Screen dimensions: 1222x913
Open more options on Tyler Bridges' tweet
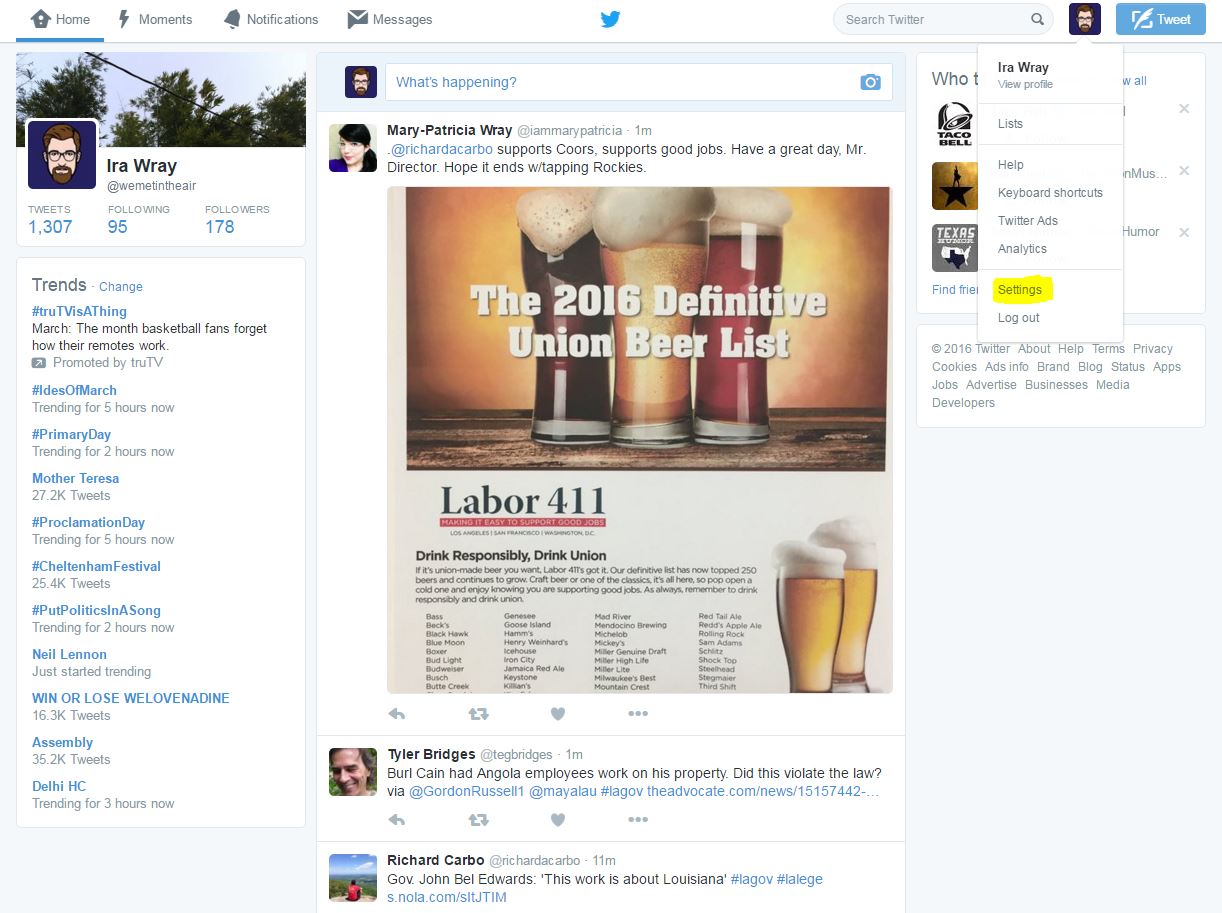638,820
